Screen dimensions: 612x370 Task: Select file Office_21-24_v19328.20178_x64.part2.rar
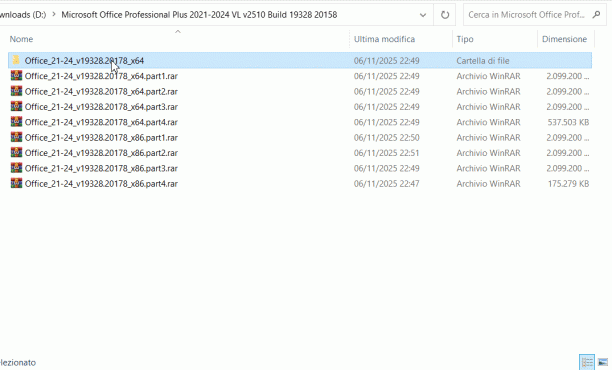(x=101, y=91)
